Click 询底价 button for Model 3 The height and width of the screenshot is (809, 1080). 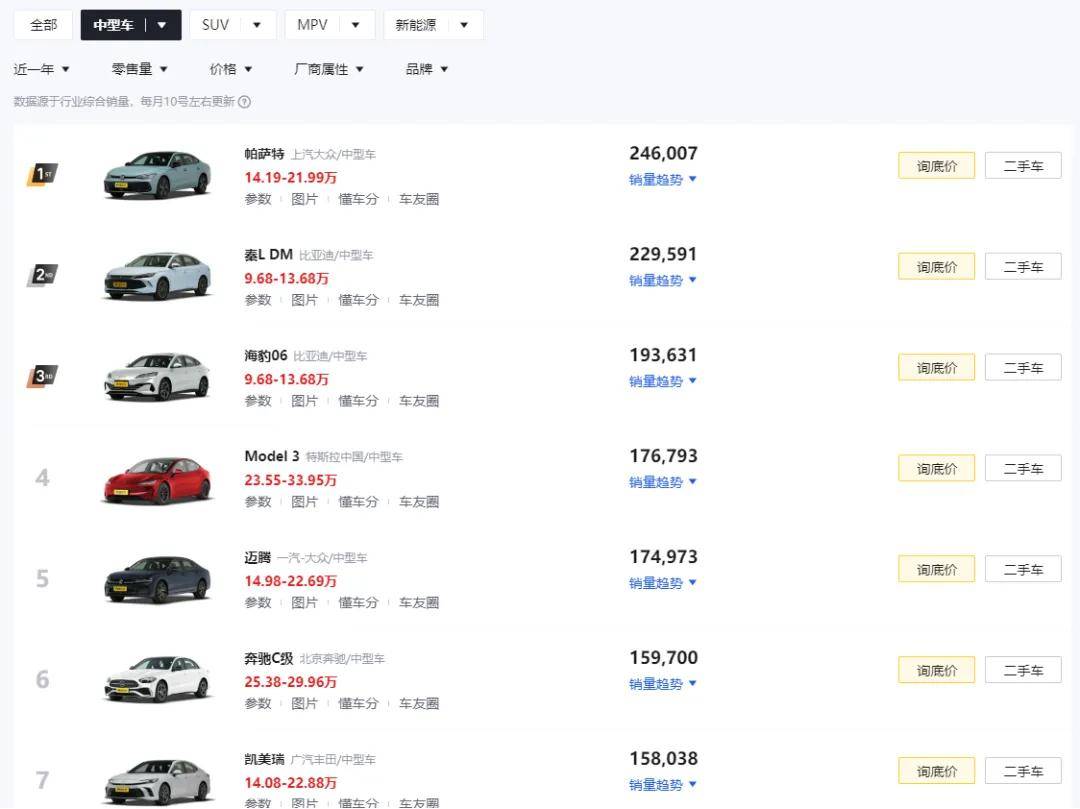(937, 468)
